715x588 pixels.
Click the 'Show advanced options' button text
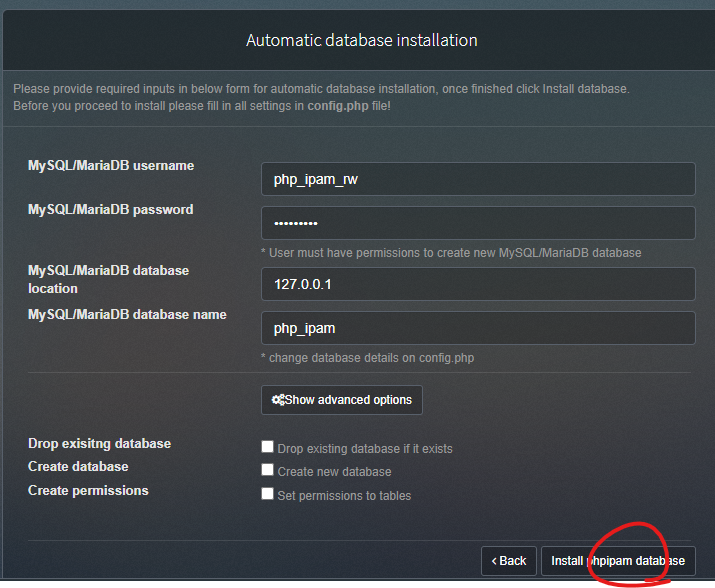point(348,400)
